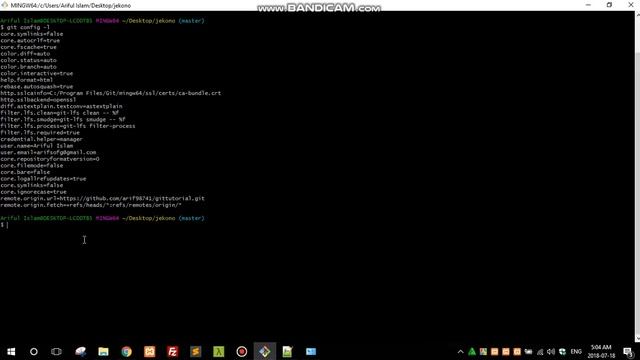Open the clock showing 5:04 AM
The height and width of the screenshot is (360, 640).
pyautogui.click(x=601, y=351)
